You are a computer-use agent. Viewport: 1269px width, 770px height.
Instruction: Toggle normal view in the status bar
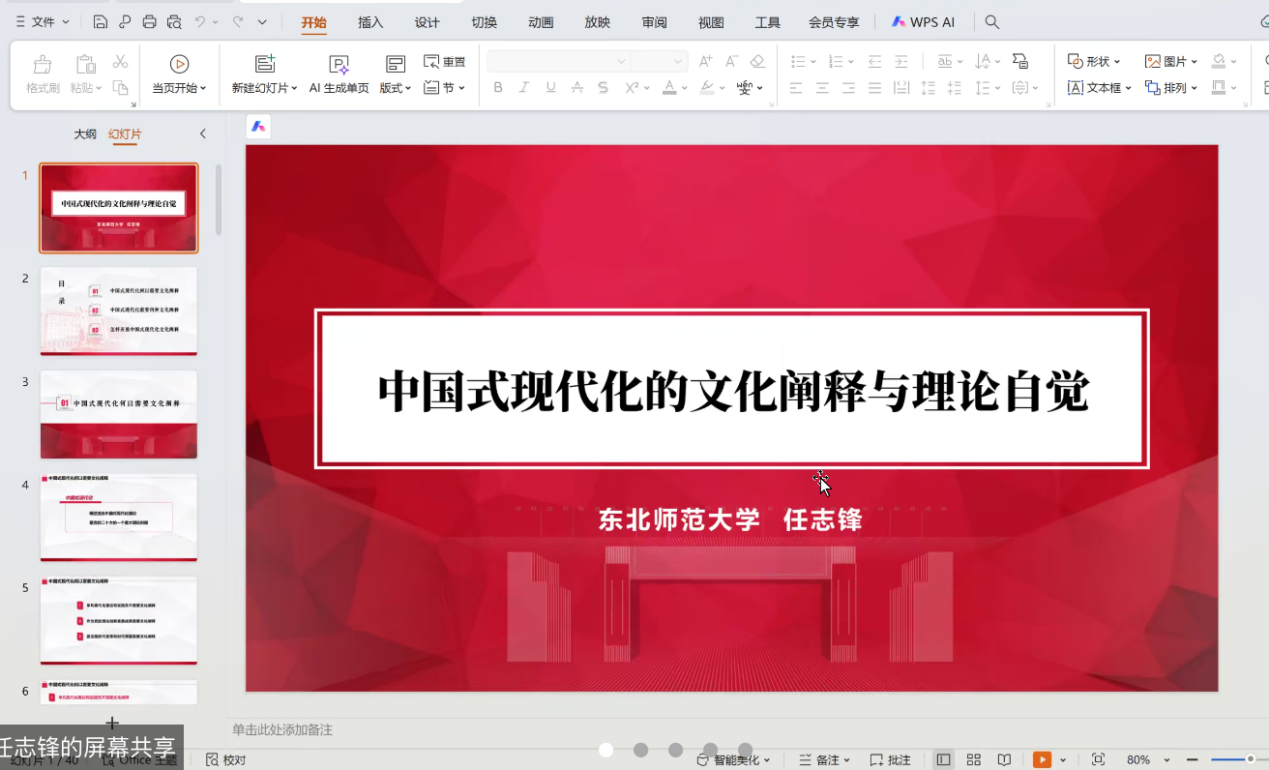(x=943, y=760)
